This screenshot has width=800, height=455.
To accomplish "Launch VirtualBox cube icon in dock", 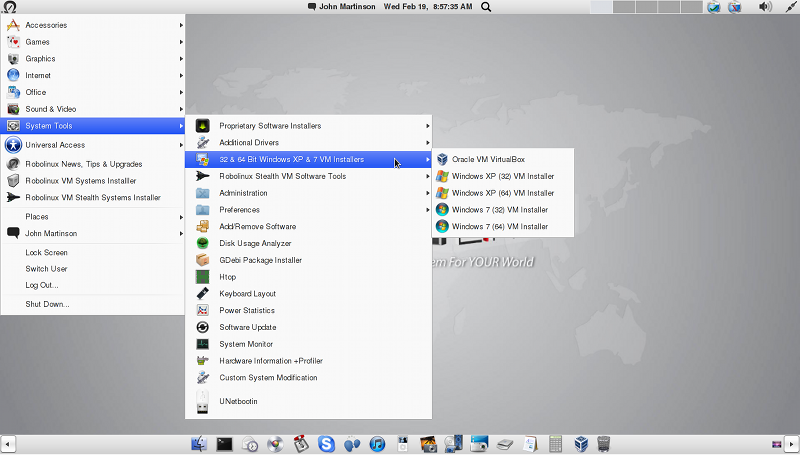I will pyautogui.click(x=581, y=444).
